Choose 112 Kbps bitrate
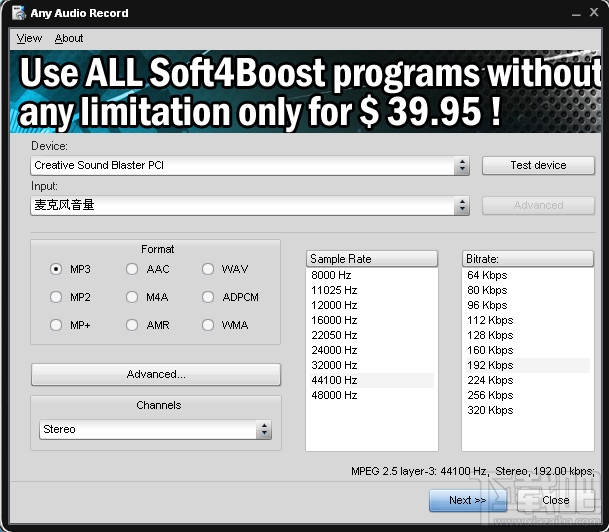The width and height of the screenshot is (609, 532). click(x=528, y=320)
